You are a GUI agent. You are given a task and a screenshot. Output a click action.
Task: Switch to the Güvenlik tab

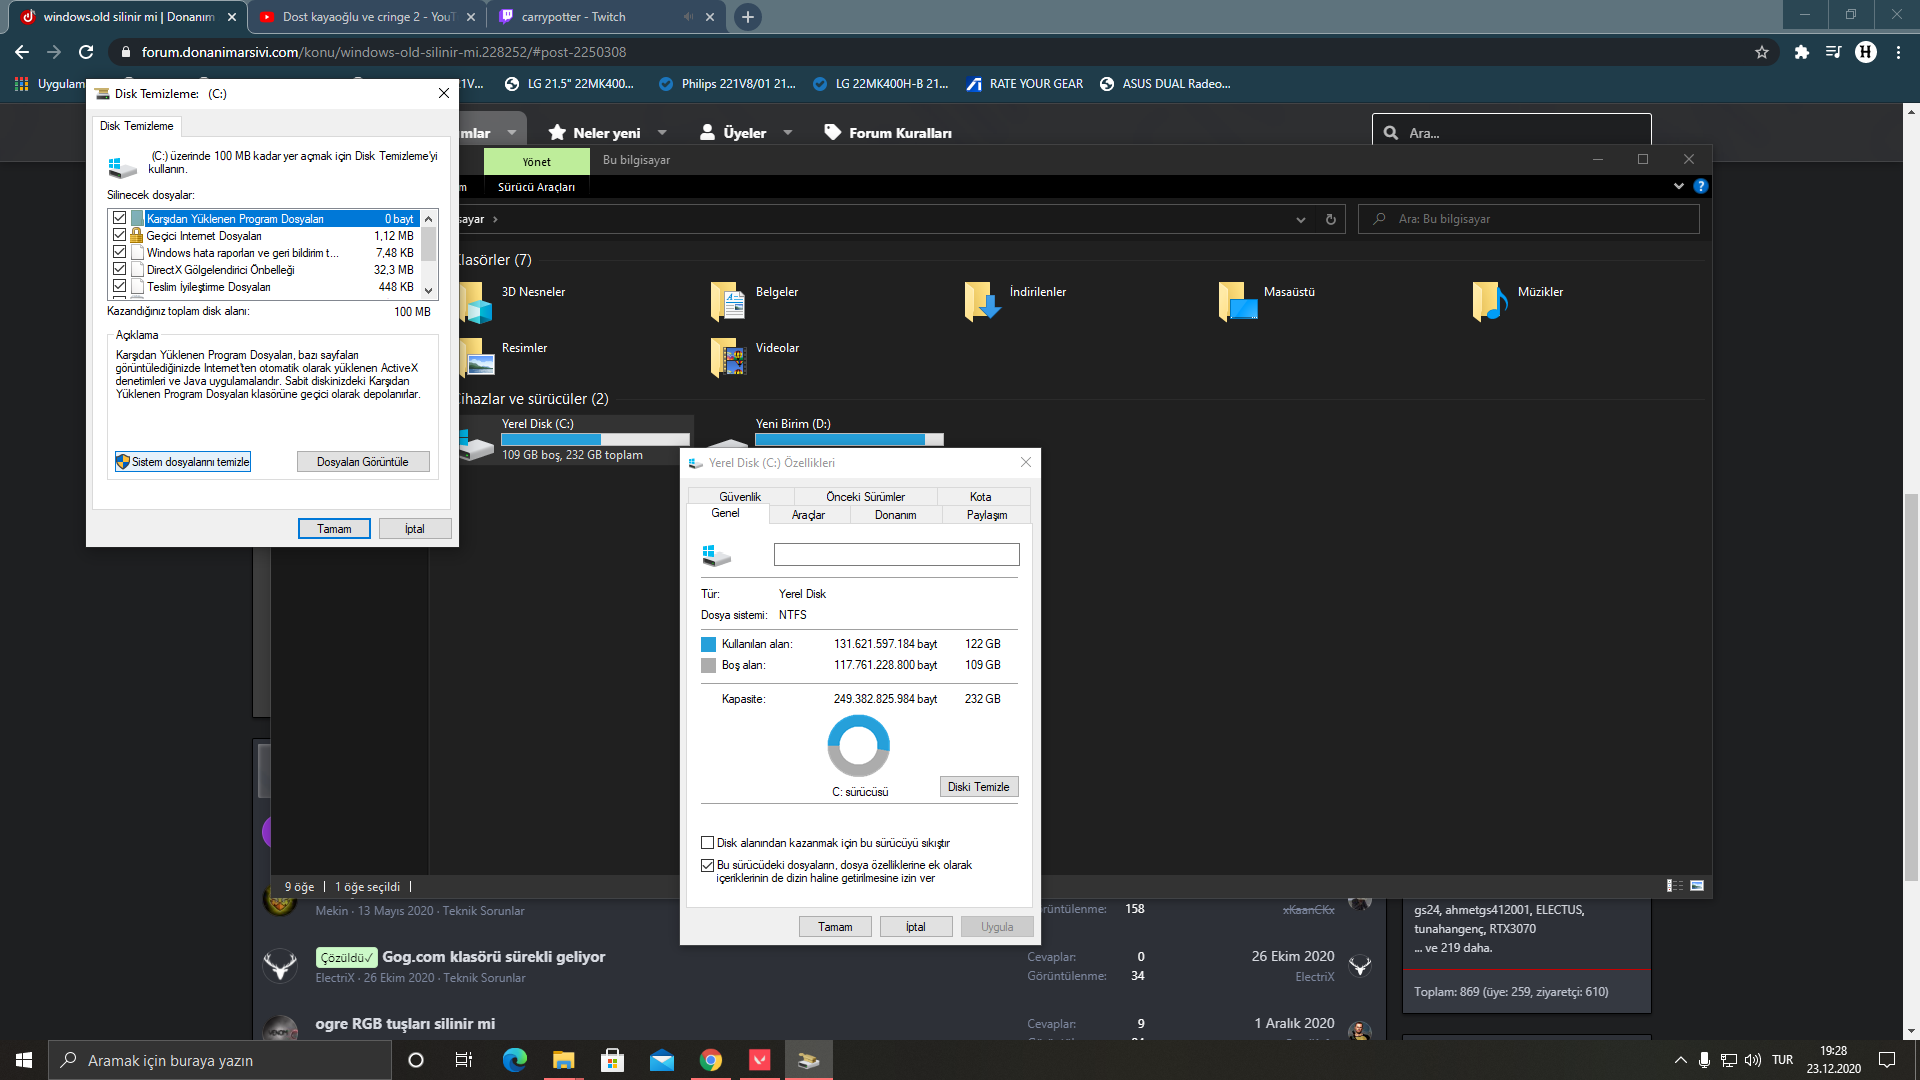[740, 497]
